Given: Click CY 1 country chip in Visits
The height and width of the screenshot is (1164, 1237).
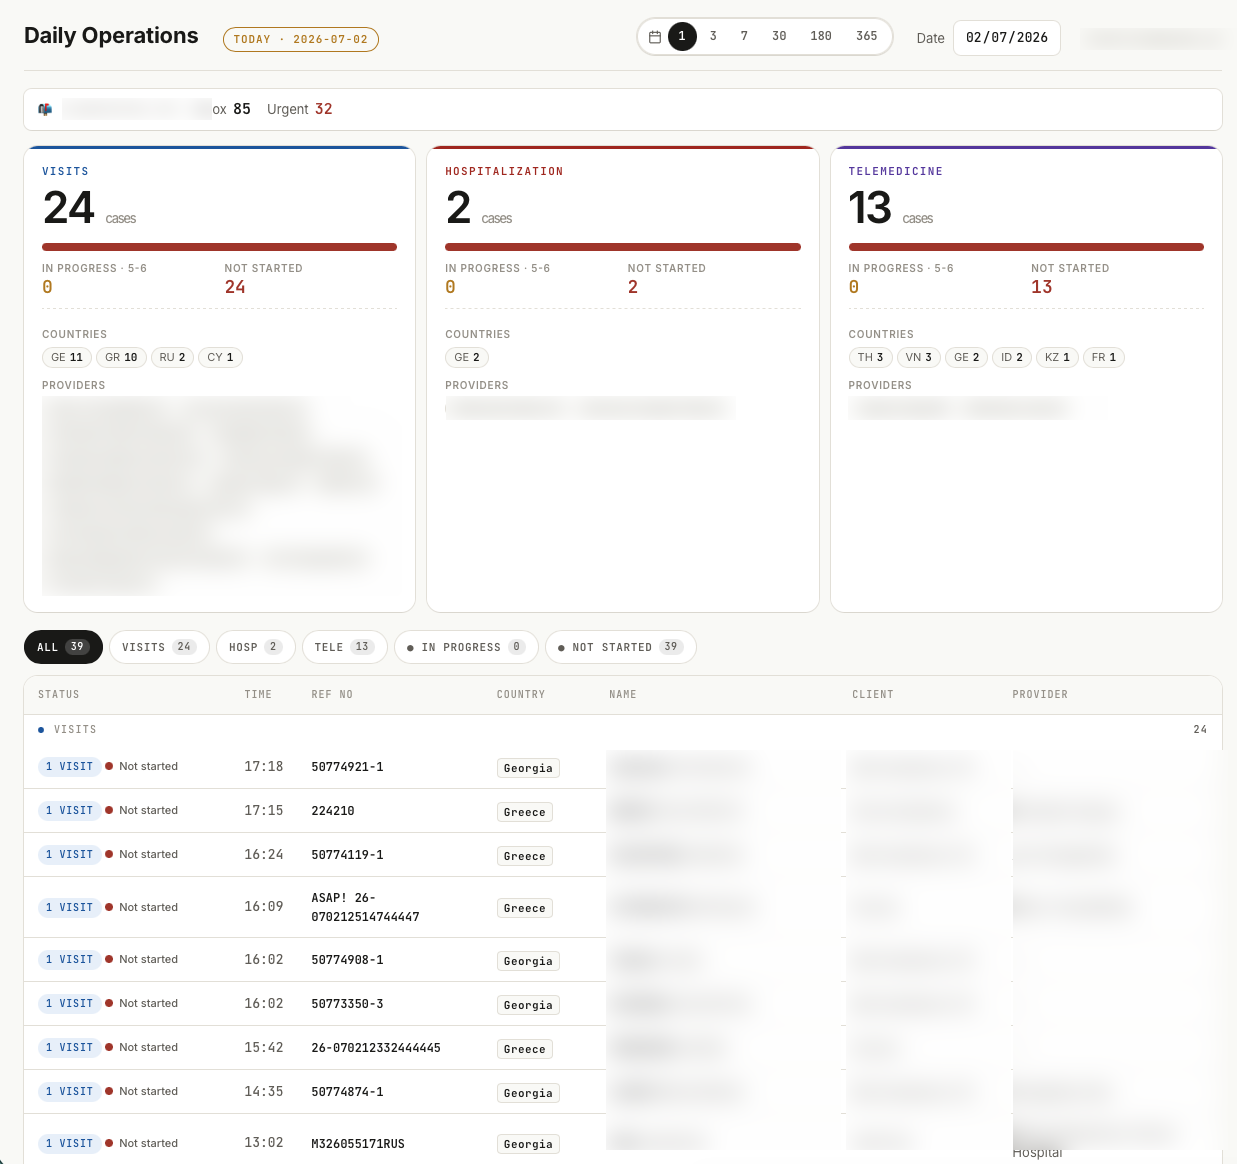Looking at the screenshot, I should [x=221, y=357].
